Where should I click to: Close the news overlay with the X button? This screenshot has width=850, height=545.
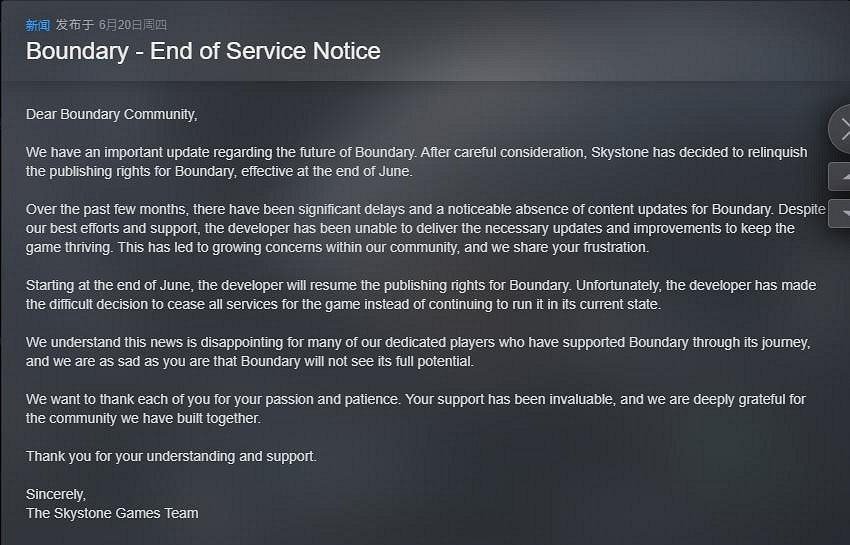842,129
